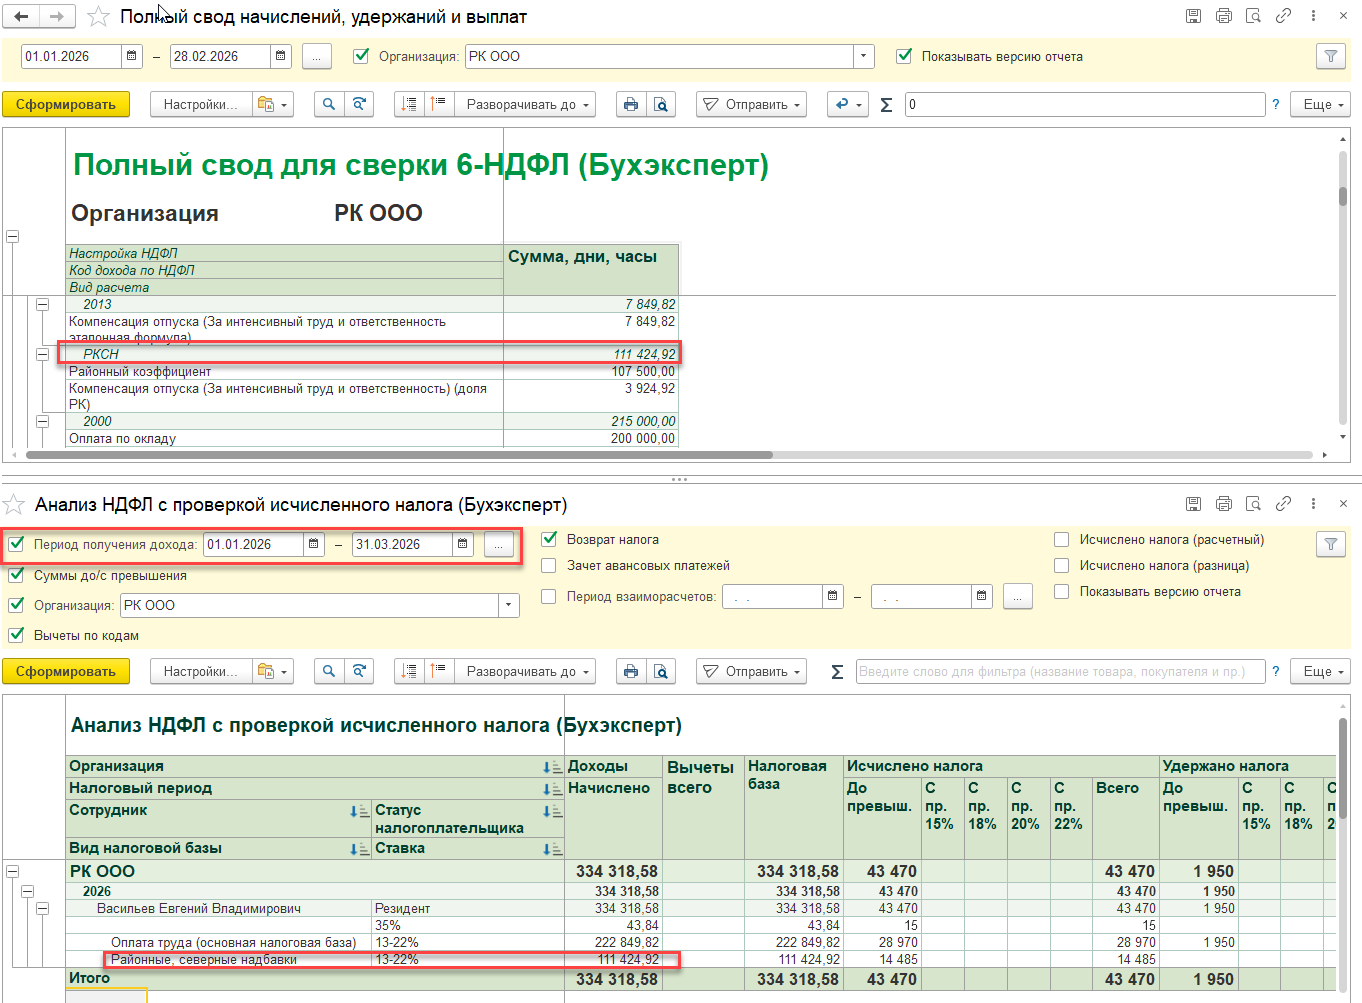
Task: Expand 'Разворачивать до' dropdown in upper toolbar
Action: point(525,105)
